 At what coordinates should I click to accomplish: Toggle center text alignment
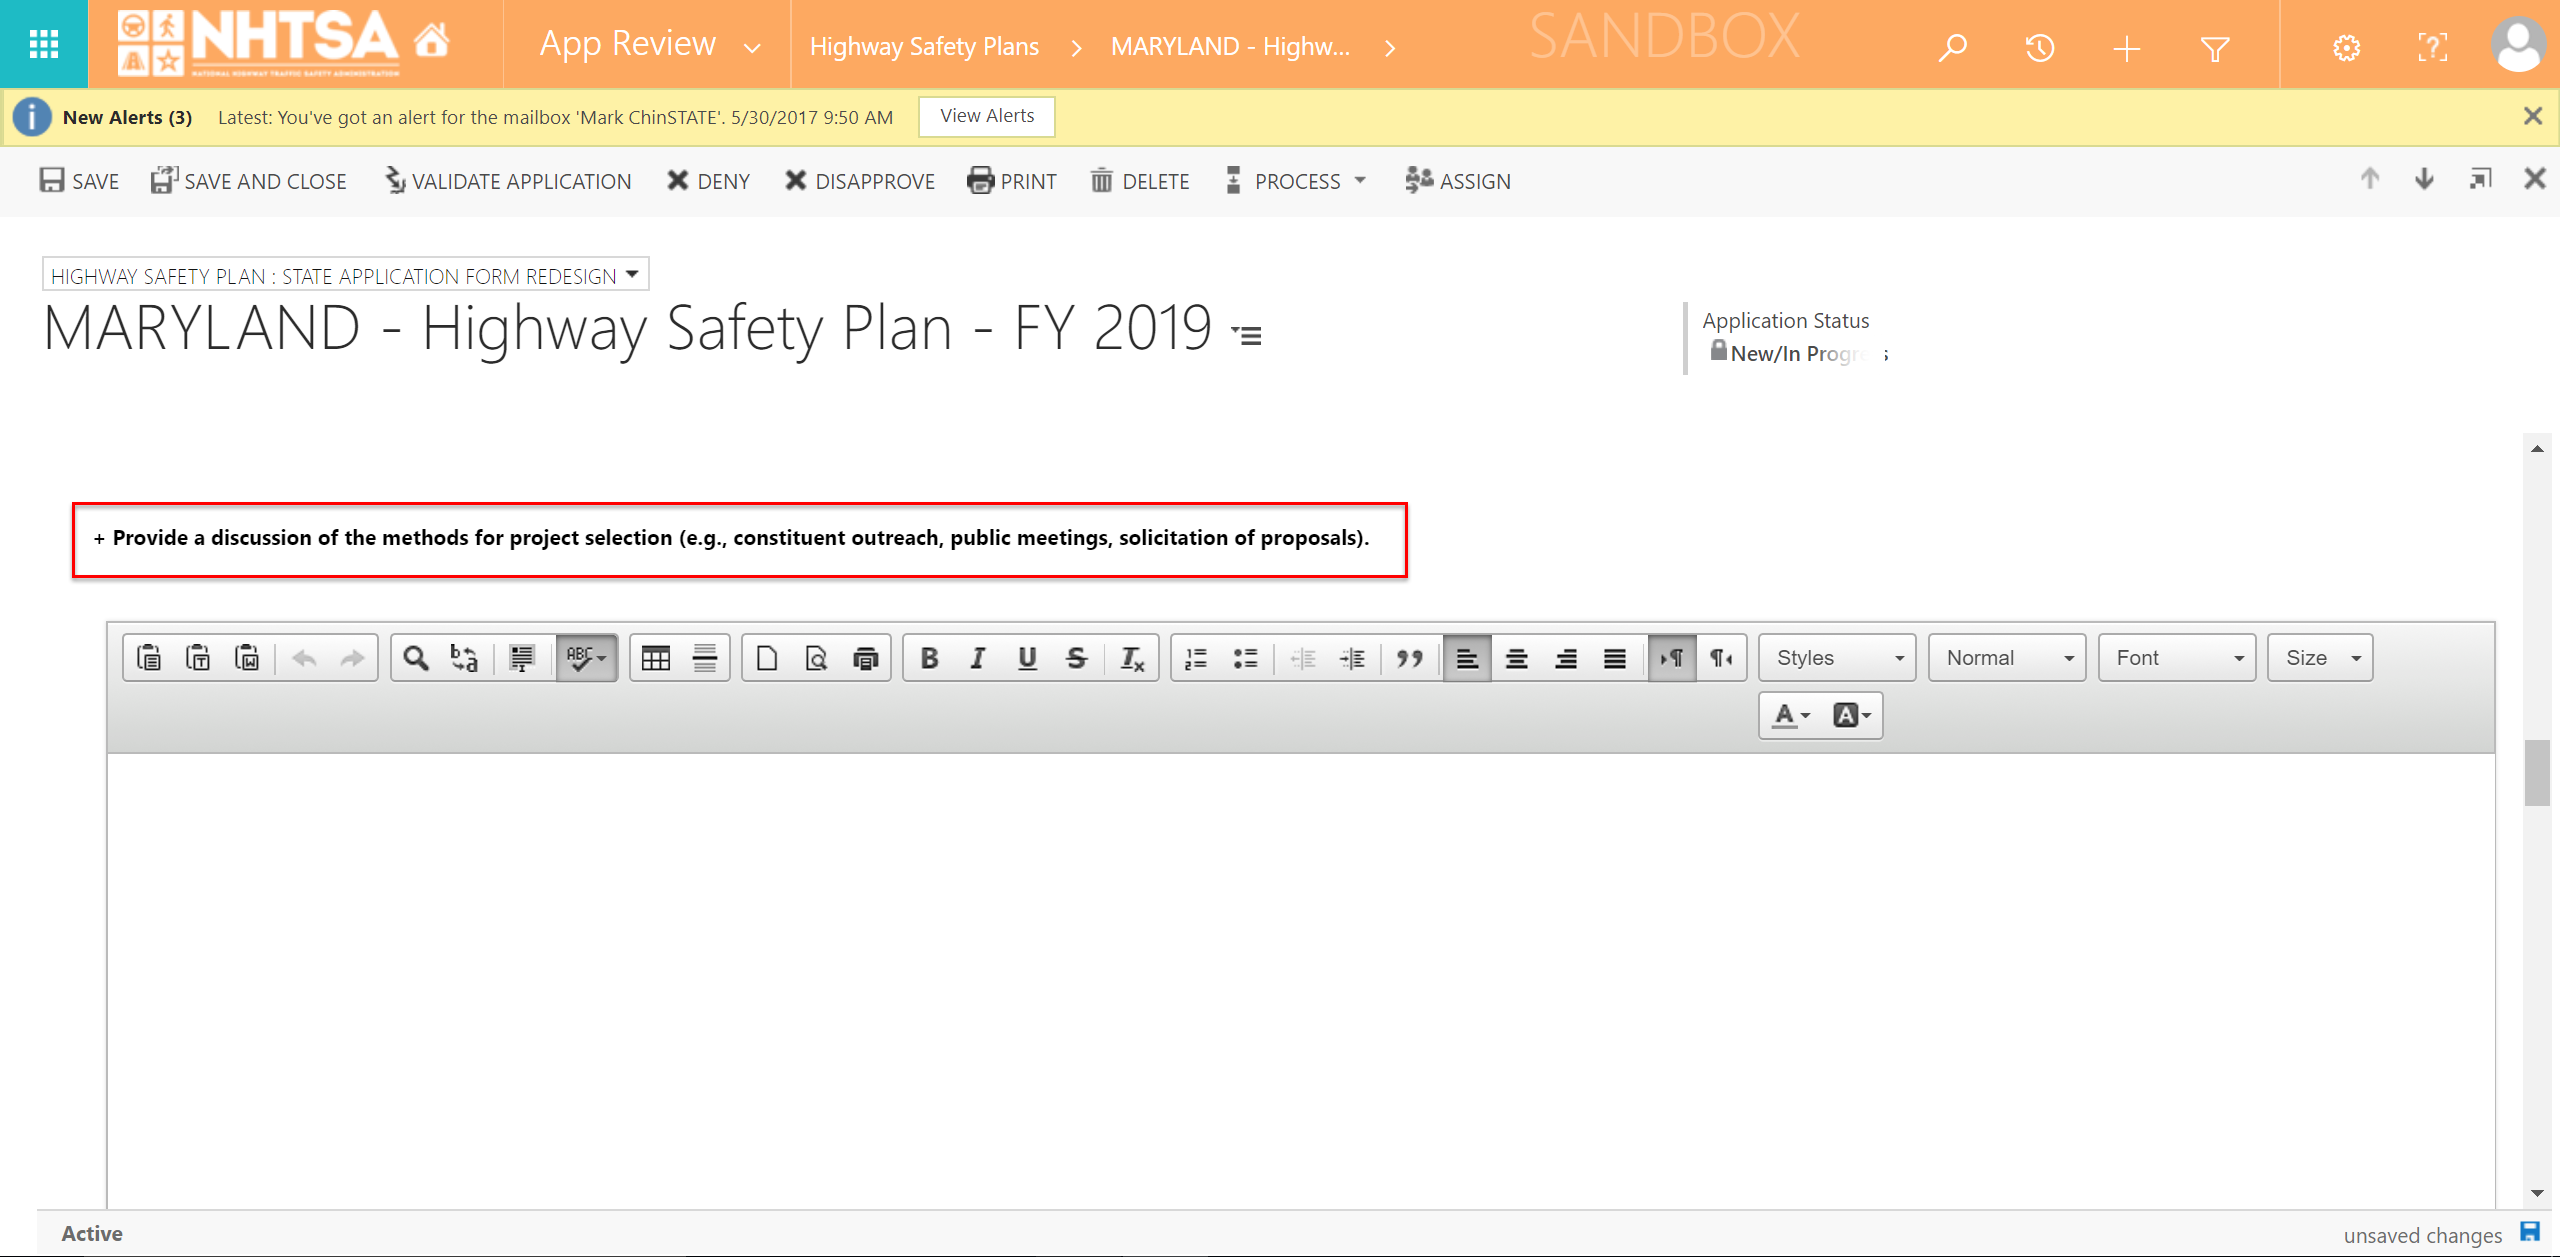click(1516, 658)
